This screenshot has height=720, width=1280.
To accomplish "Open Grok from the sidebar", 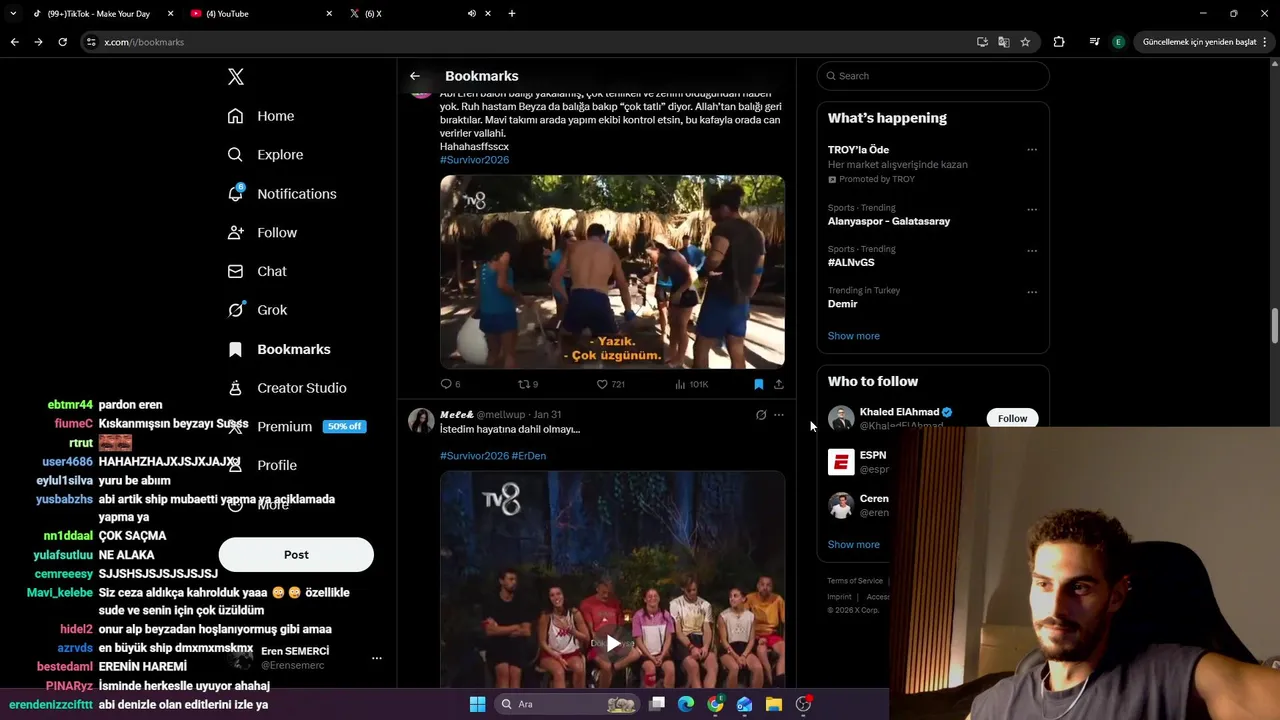I will pos(257,310).
